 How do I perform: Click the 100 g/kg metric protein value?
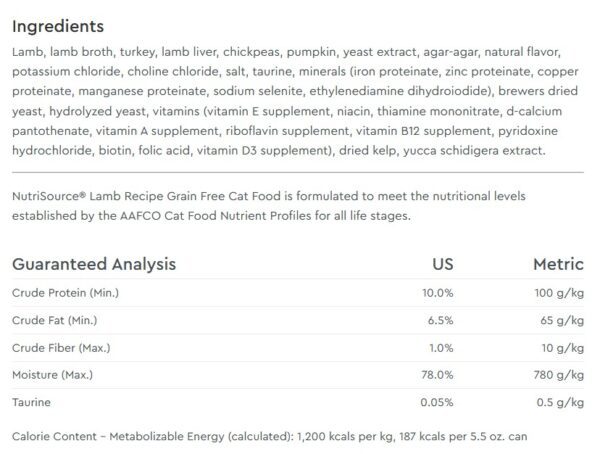coord(559,293)
